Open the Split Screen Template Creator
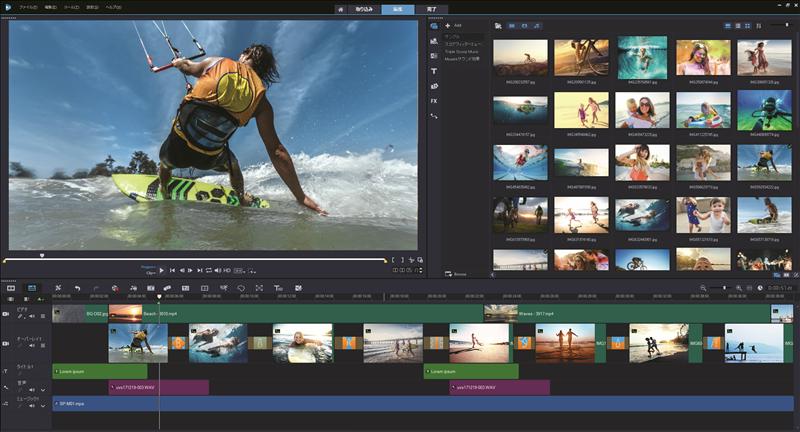This screenshot has height=432, width=800. [x=298, y=288]
